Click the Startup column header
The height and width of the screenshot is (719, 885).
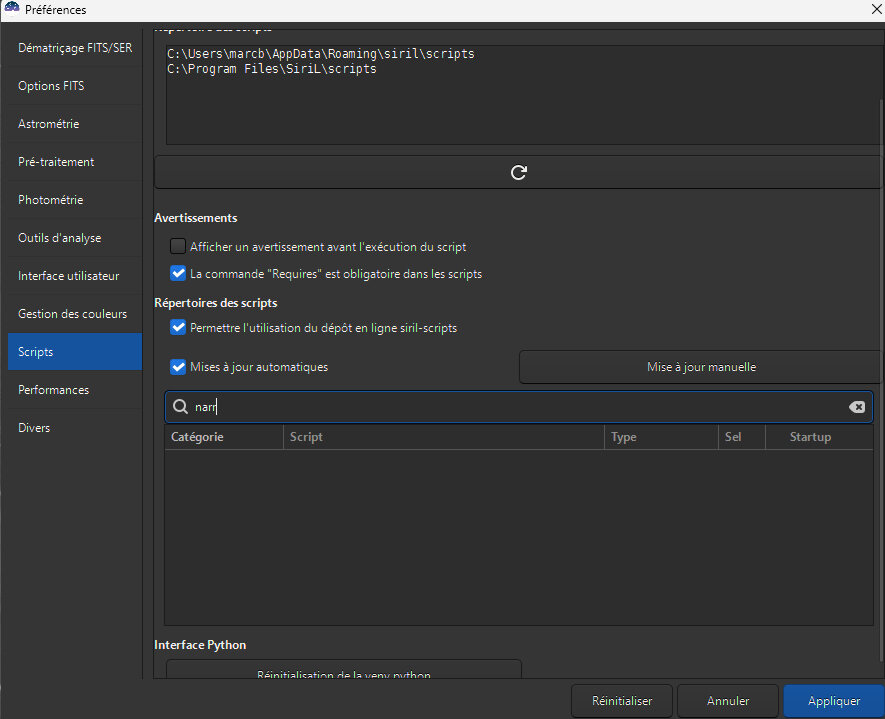coord(819,437)
